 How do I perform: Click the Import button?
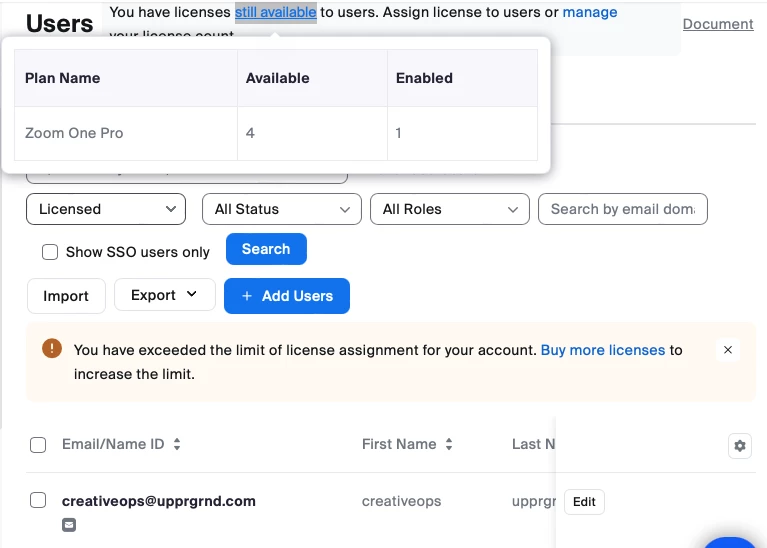66,296
